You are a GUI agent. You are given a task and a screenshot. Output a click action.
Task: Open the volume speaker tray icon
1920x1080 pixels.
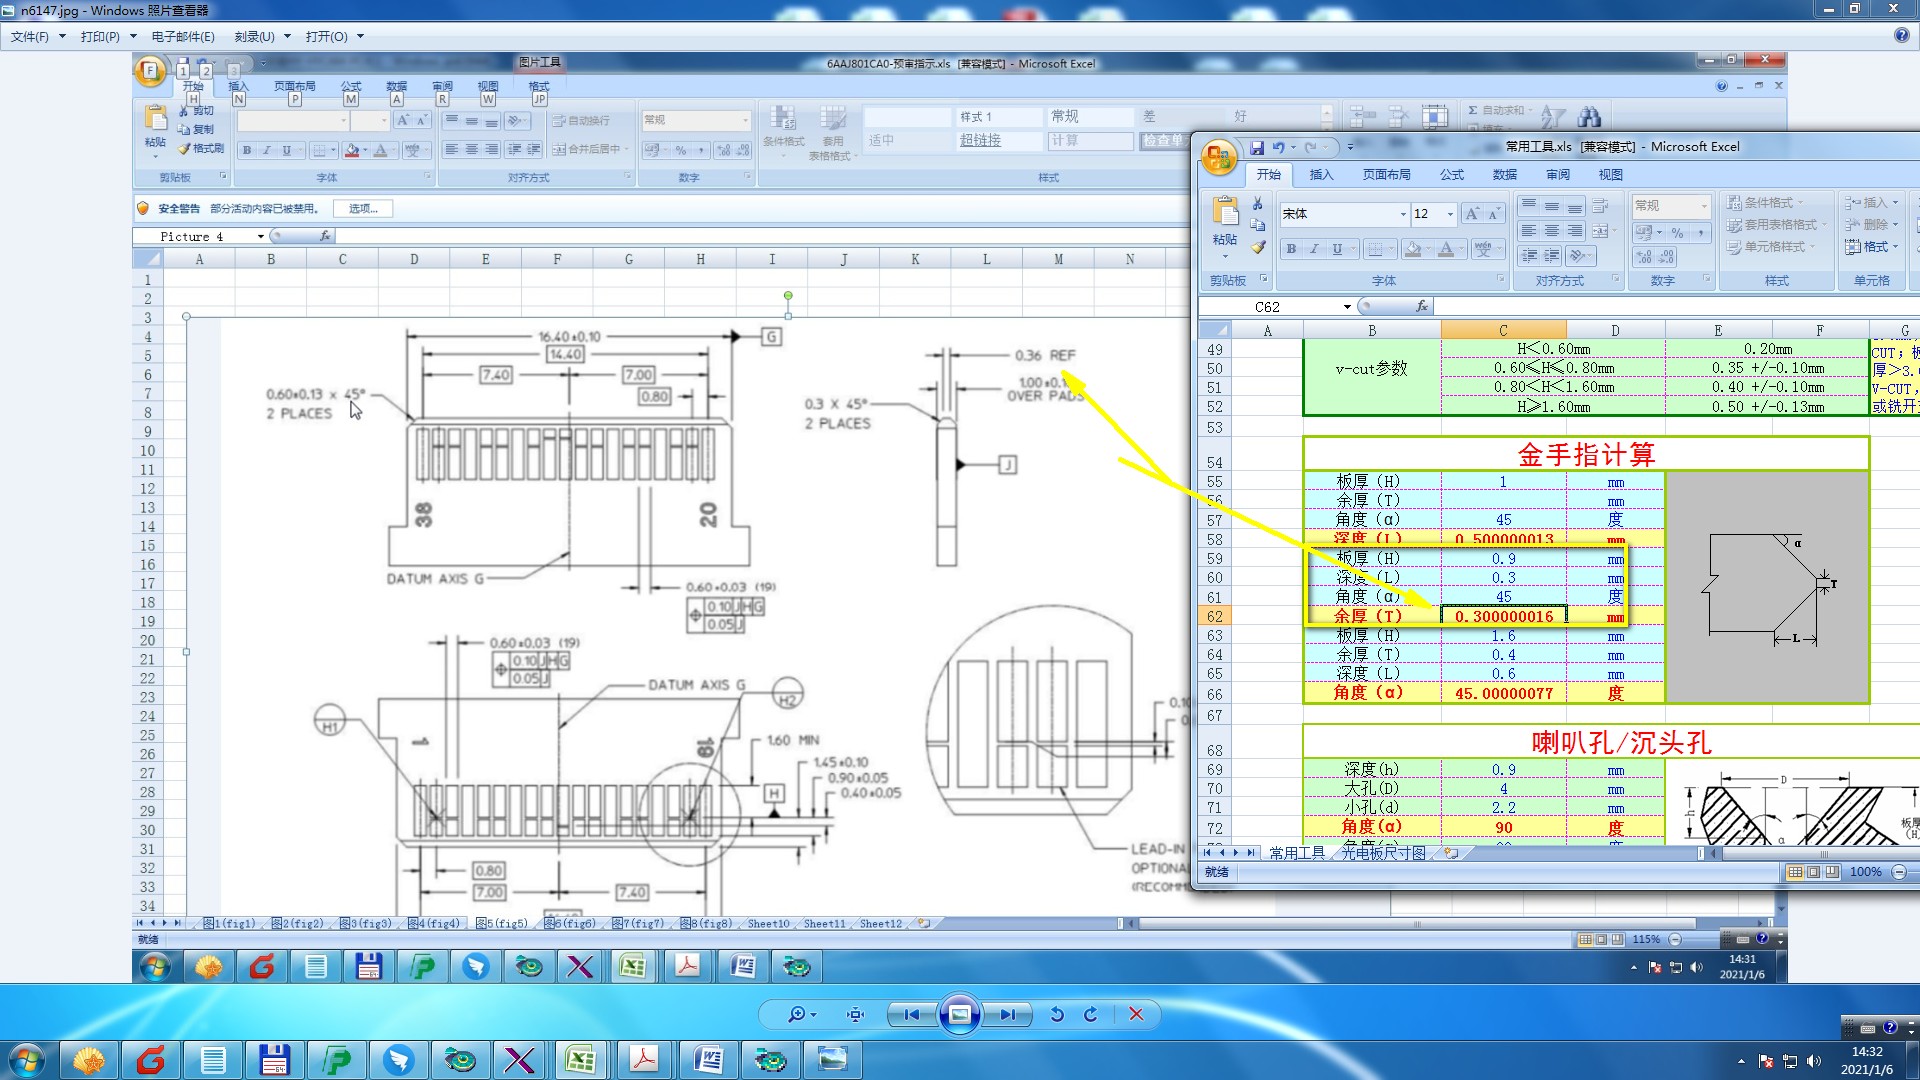[1814, 1061]
